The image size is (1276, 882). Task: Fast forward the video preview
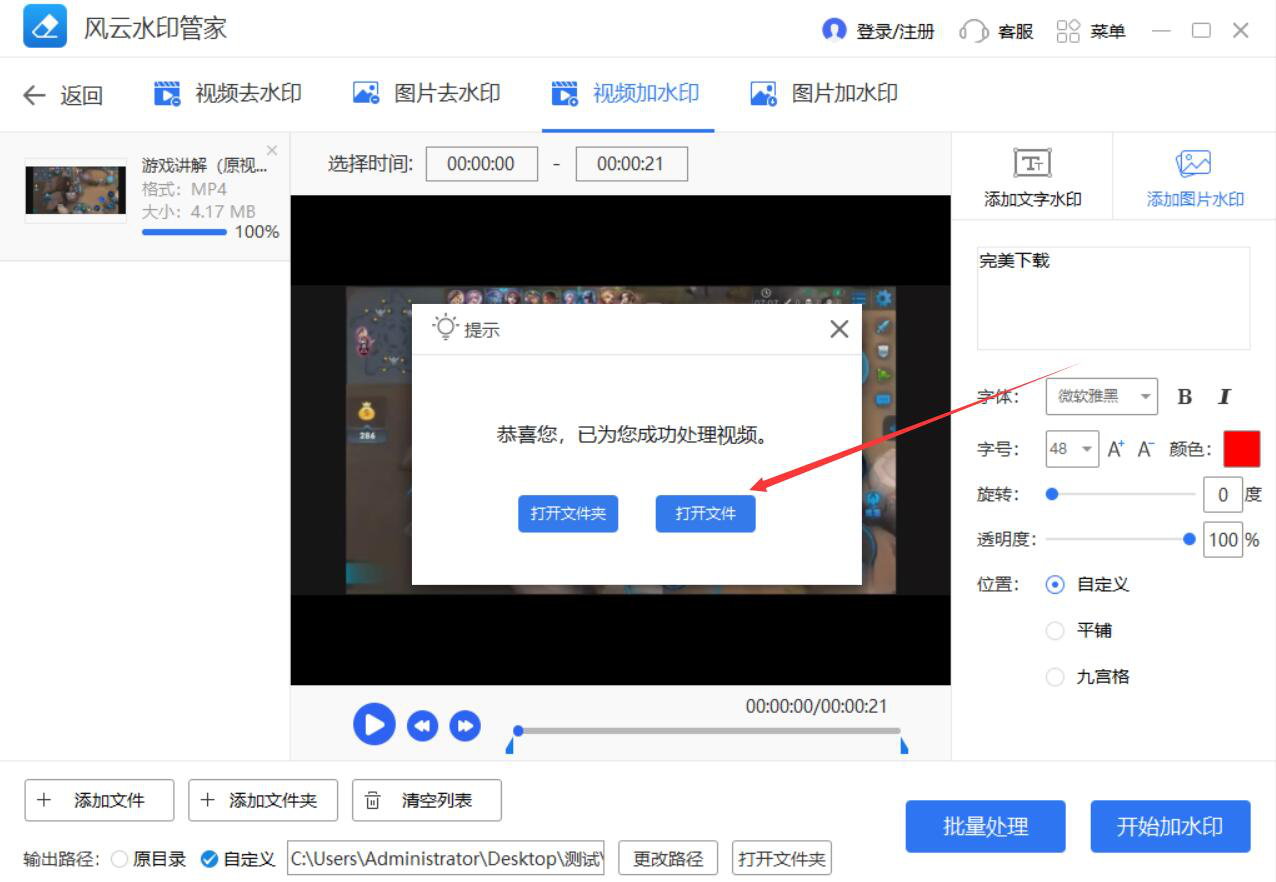pos(465,726)
